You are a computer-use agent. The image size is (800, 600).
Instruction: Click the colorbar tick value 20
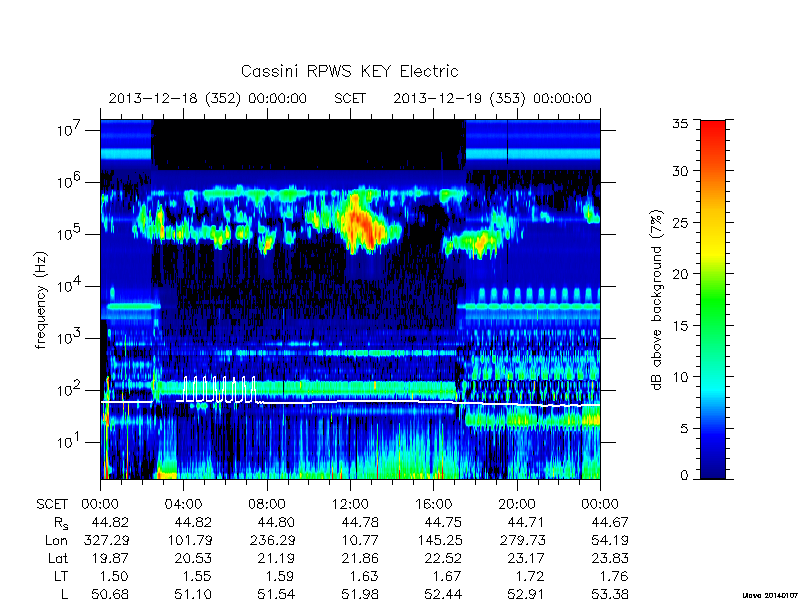pyautogui.click(x=680, y=274)
